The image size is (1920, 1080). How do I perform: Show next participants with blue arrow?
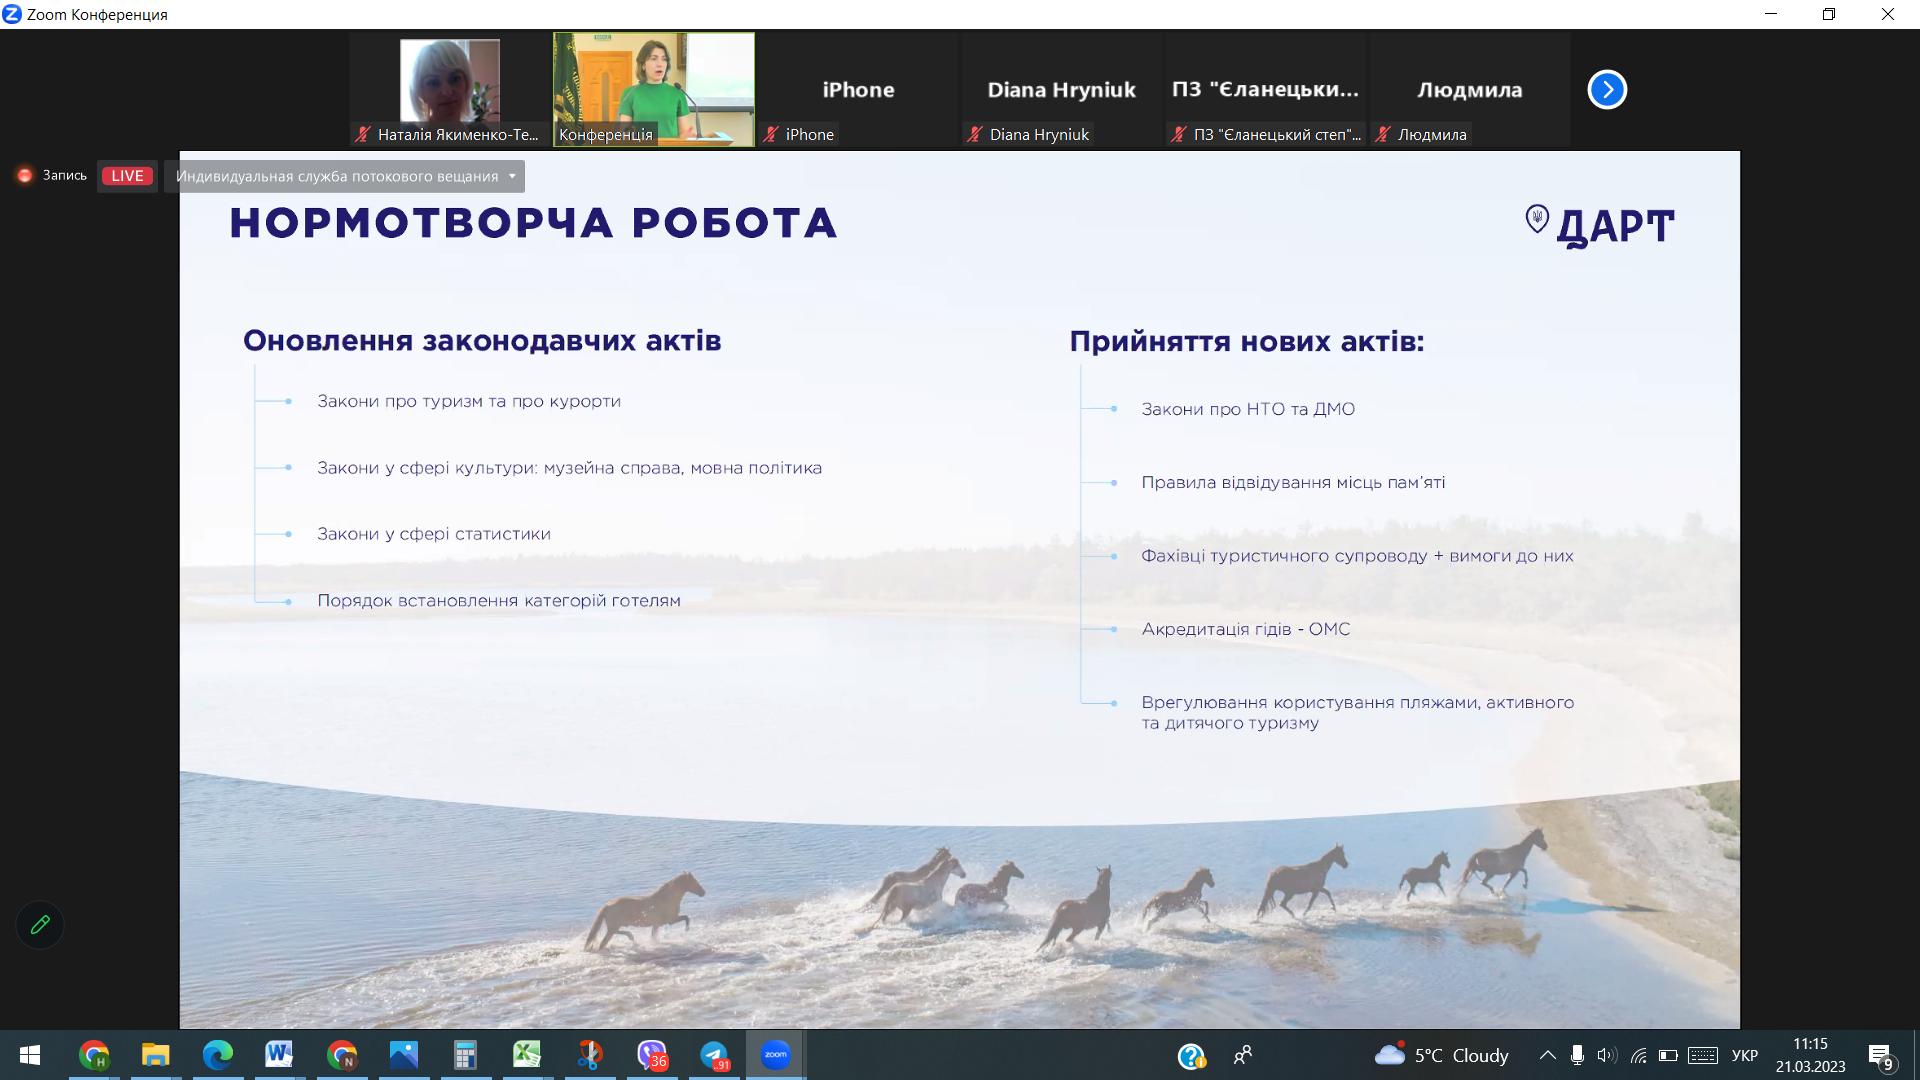[1607, 90]
